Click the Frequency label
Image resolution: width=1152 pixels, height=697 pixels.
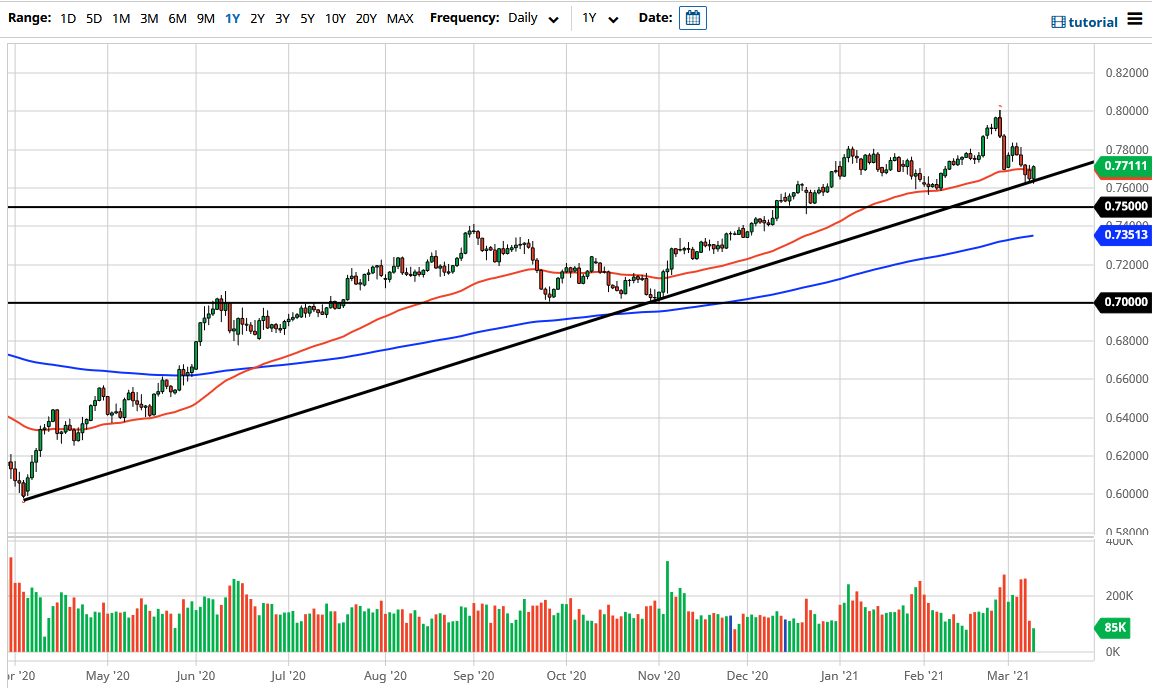tap(464, 18)
